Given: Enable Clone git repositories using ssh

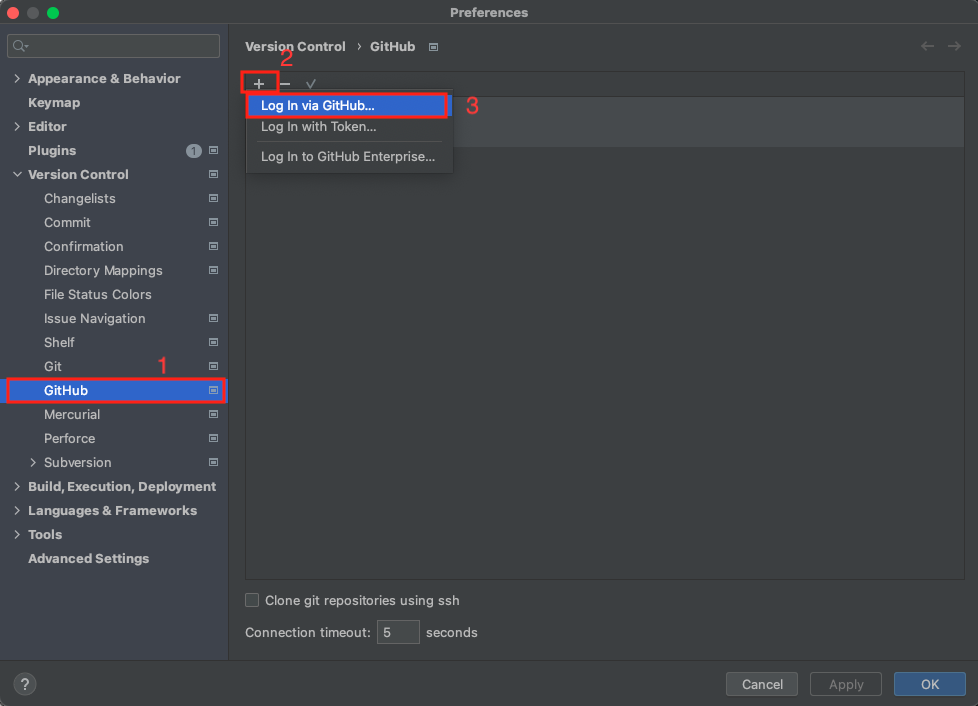Looking at the screenshot, I should (x=252, y=600).
